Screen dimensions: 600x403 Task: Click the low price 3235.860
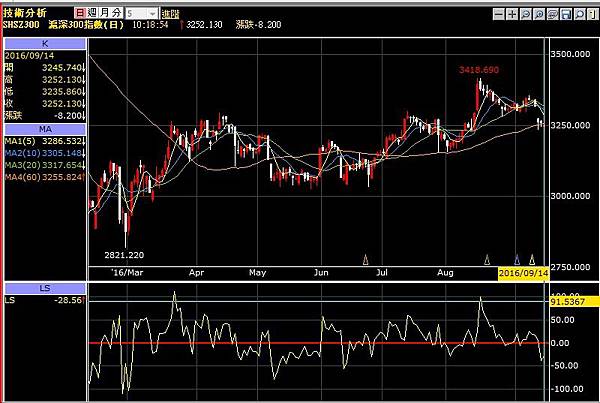pyautogui.click(x=62, y=91)
